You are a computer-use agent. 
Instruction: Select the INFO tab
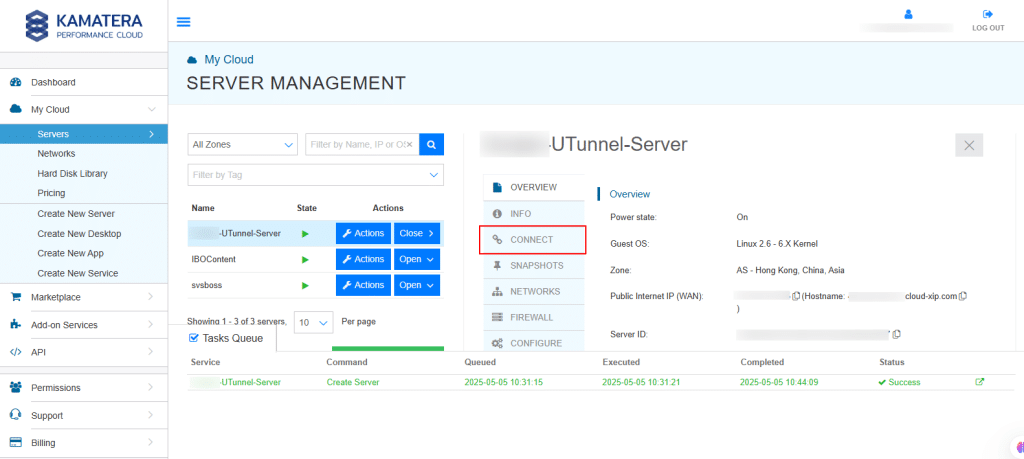tap(534, 214)
